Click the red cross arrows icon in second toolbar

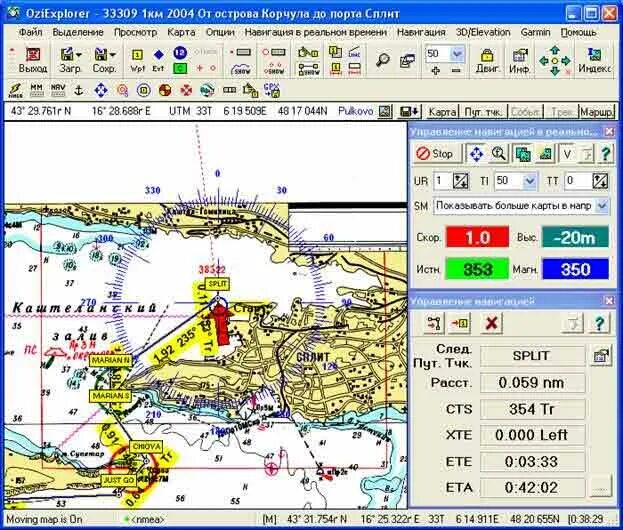coord(186,91)
